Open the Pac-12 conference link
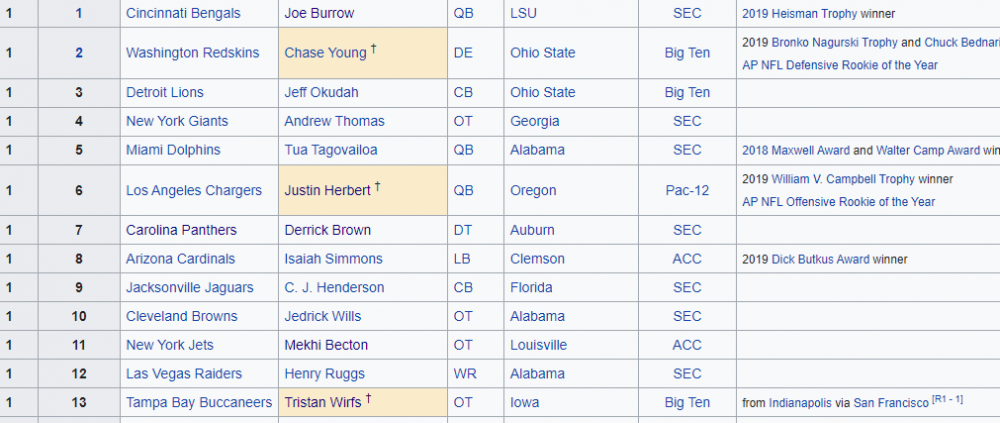Screen dimensions: 1000x423 click(687, 190)
